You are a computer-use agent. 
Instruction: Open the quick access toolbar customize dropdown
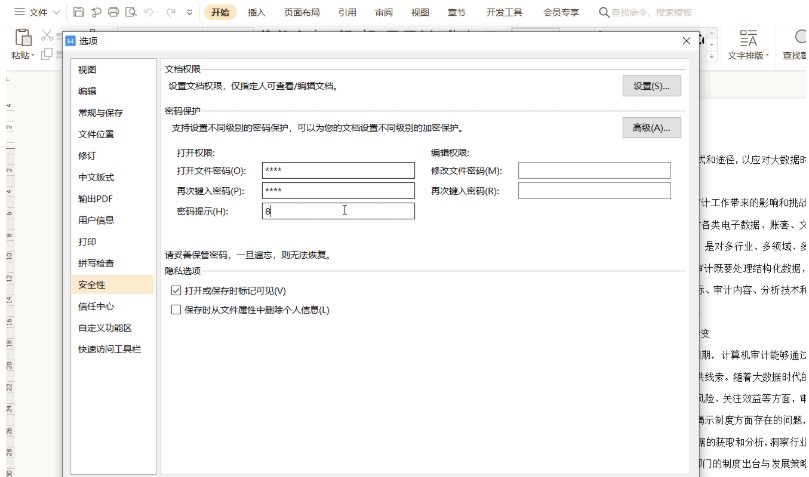coord(190,12)
